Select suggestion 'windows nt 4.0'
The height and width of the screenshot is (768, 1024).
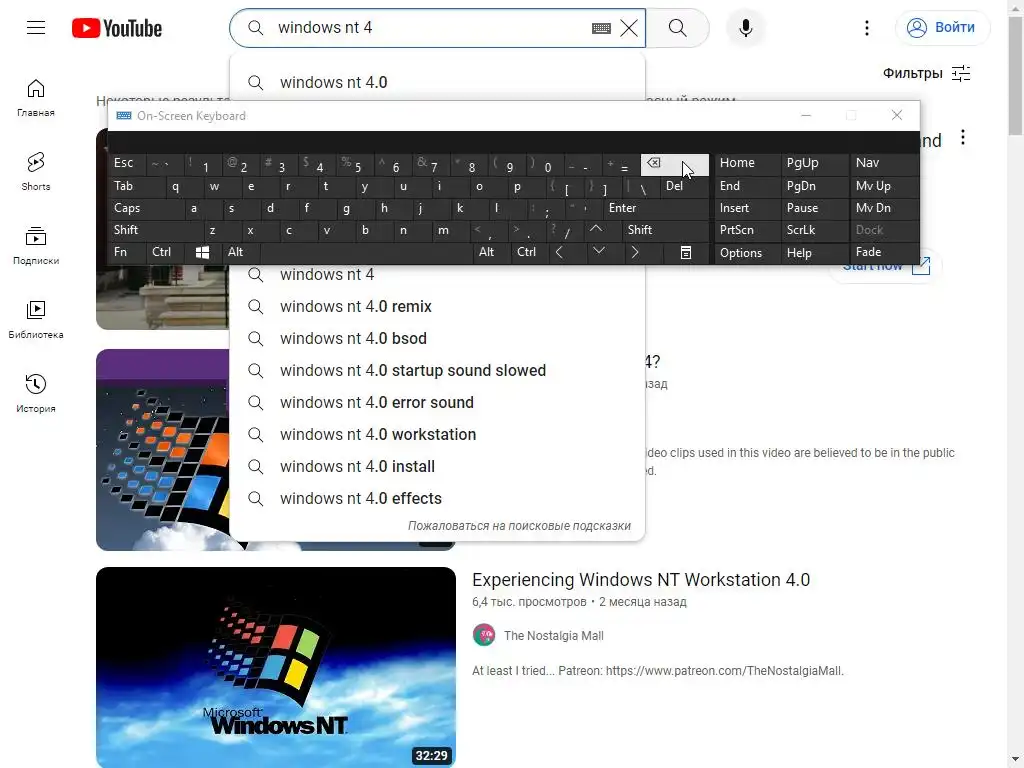pos(437,82)
